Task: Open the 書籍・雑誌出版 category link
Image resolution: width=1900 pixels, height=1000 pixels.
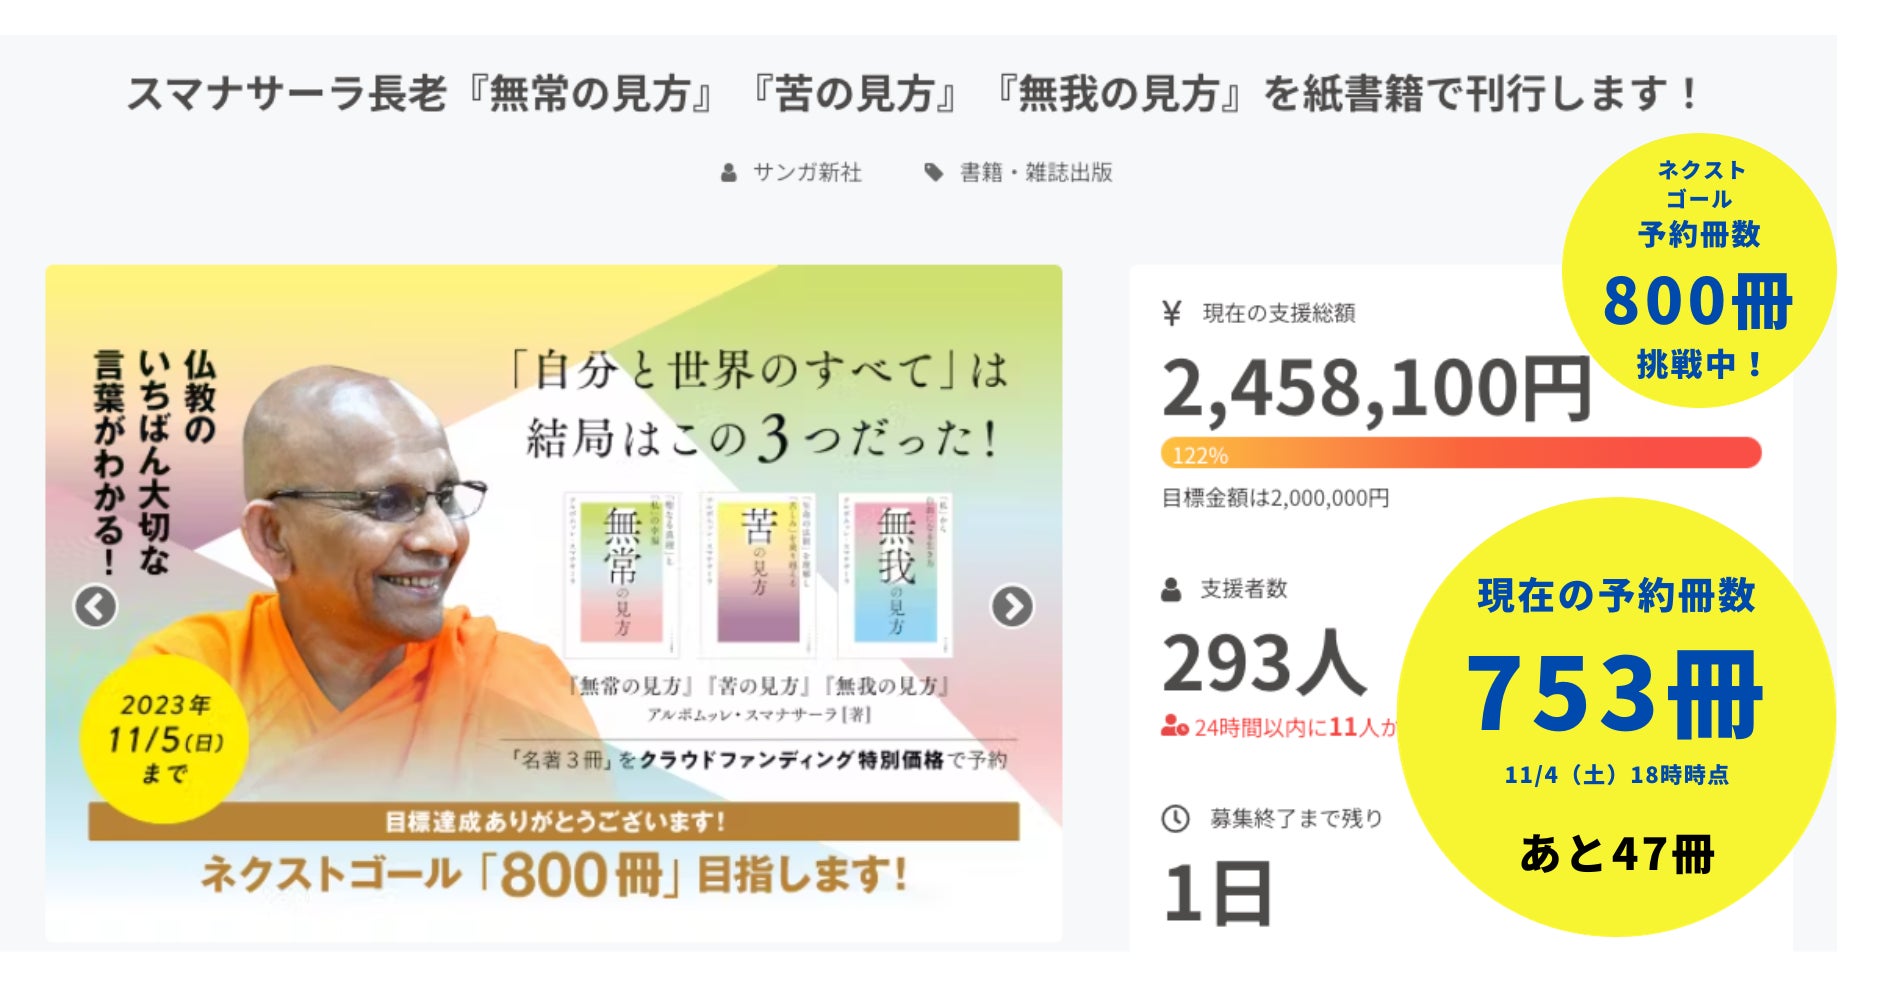Action: 1036,173
